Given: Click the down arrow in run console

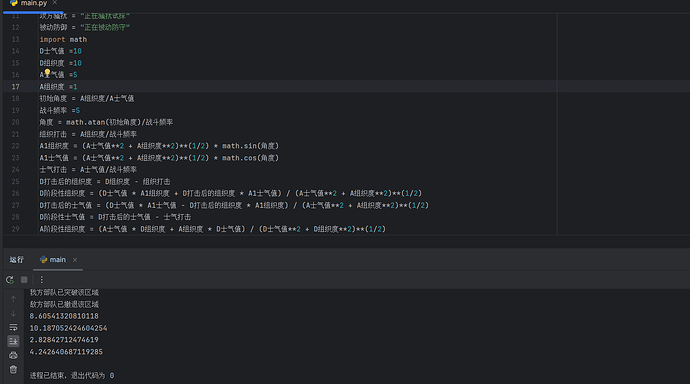Looking at the screenshot, I should coord(13,313).
